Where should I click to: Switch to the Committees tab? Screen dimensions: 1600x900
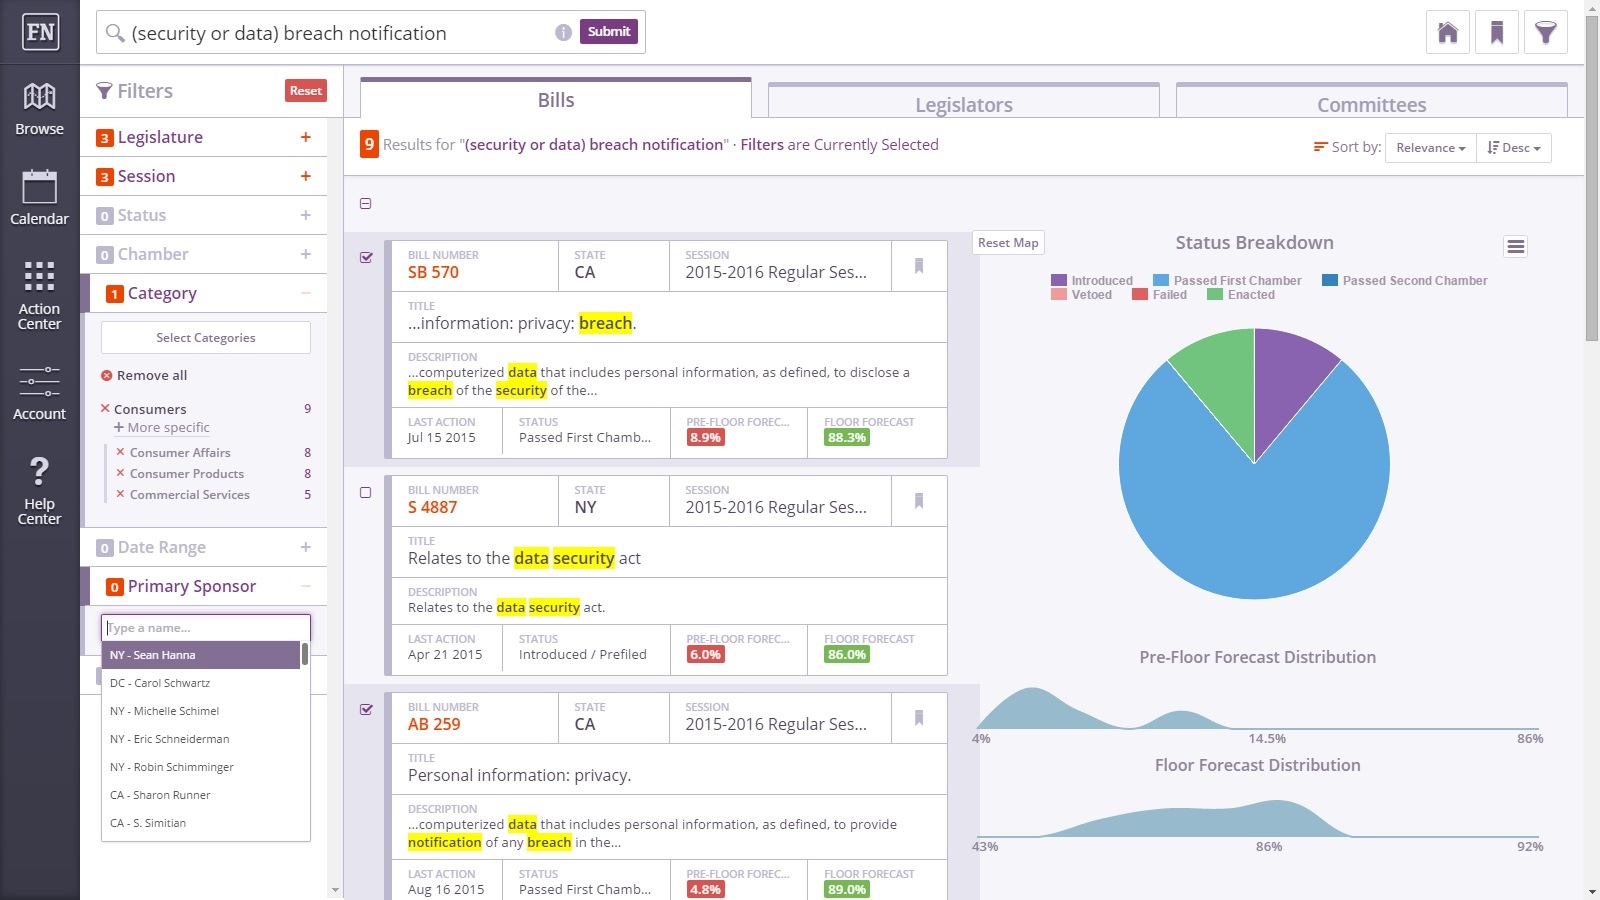pos(1372,104)
